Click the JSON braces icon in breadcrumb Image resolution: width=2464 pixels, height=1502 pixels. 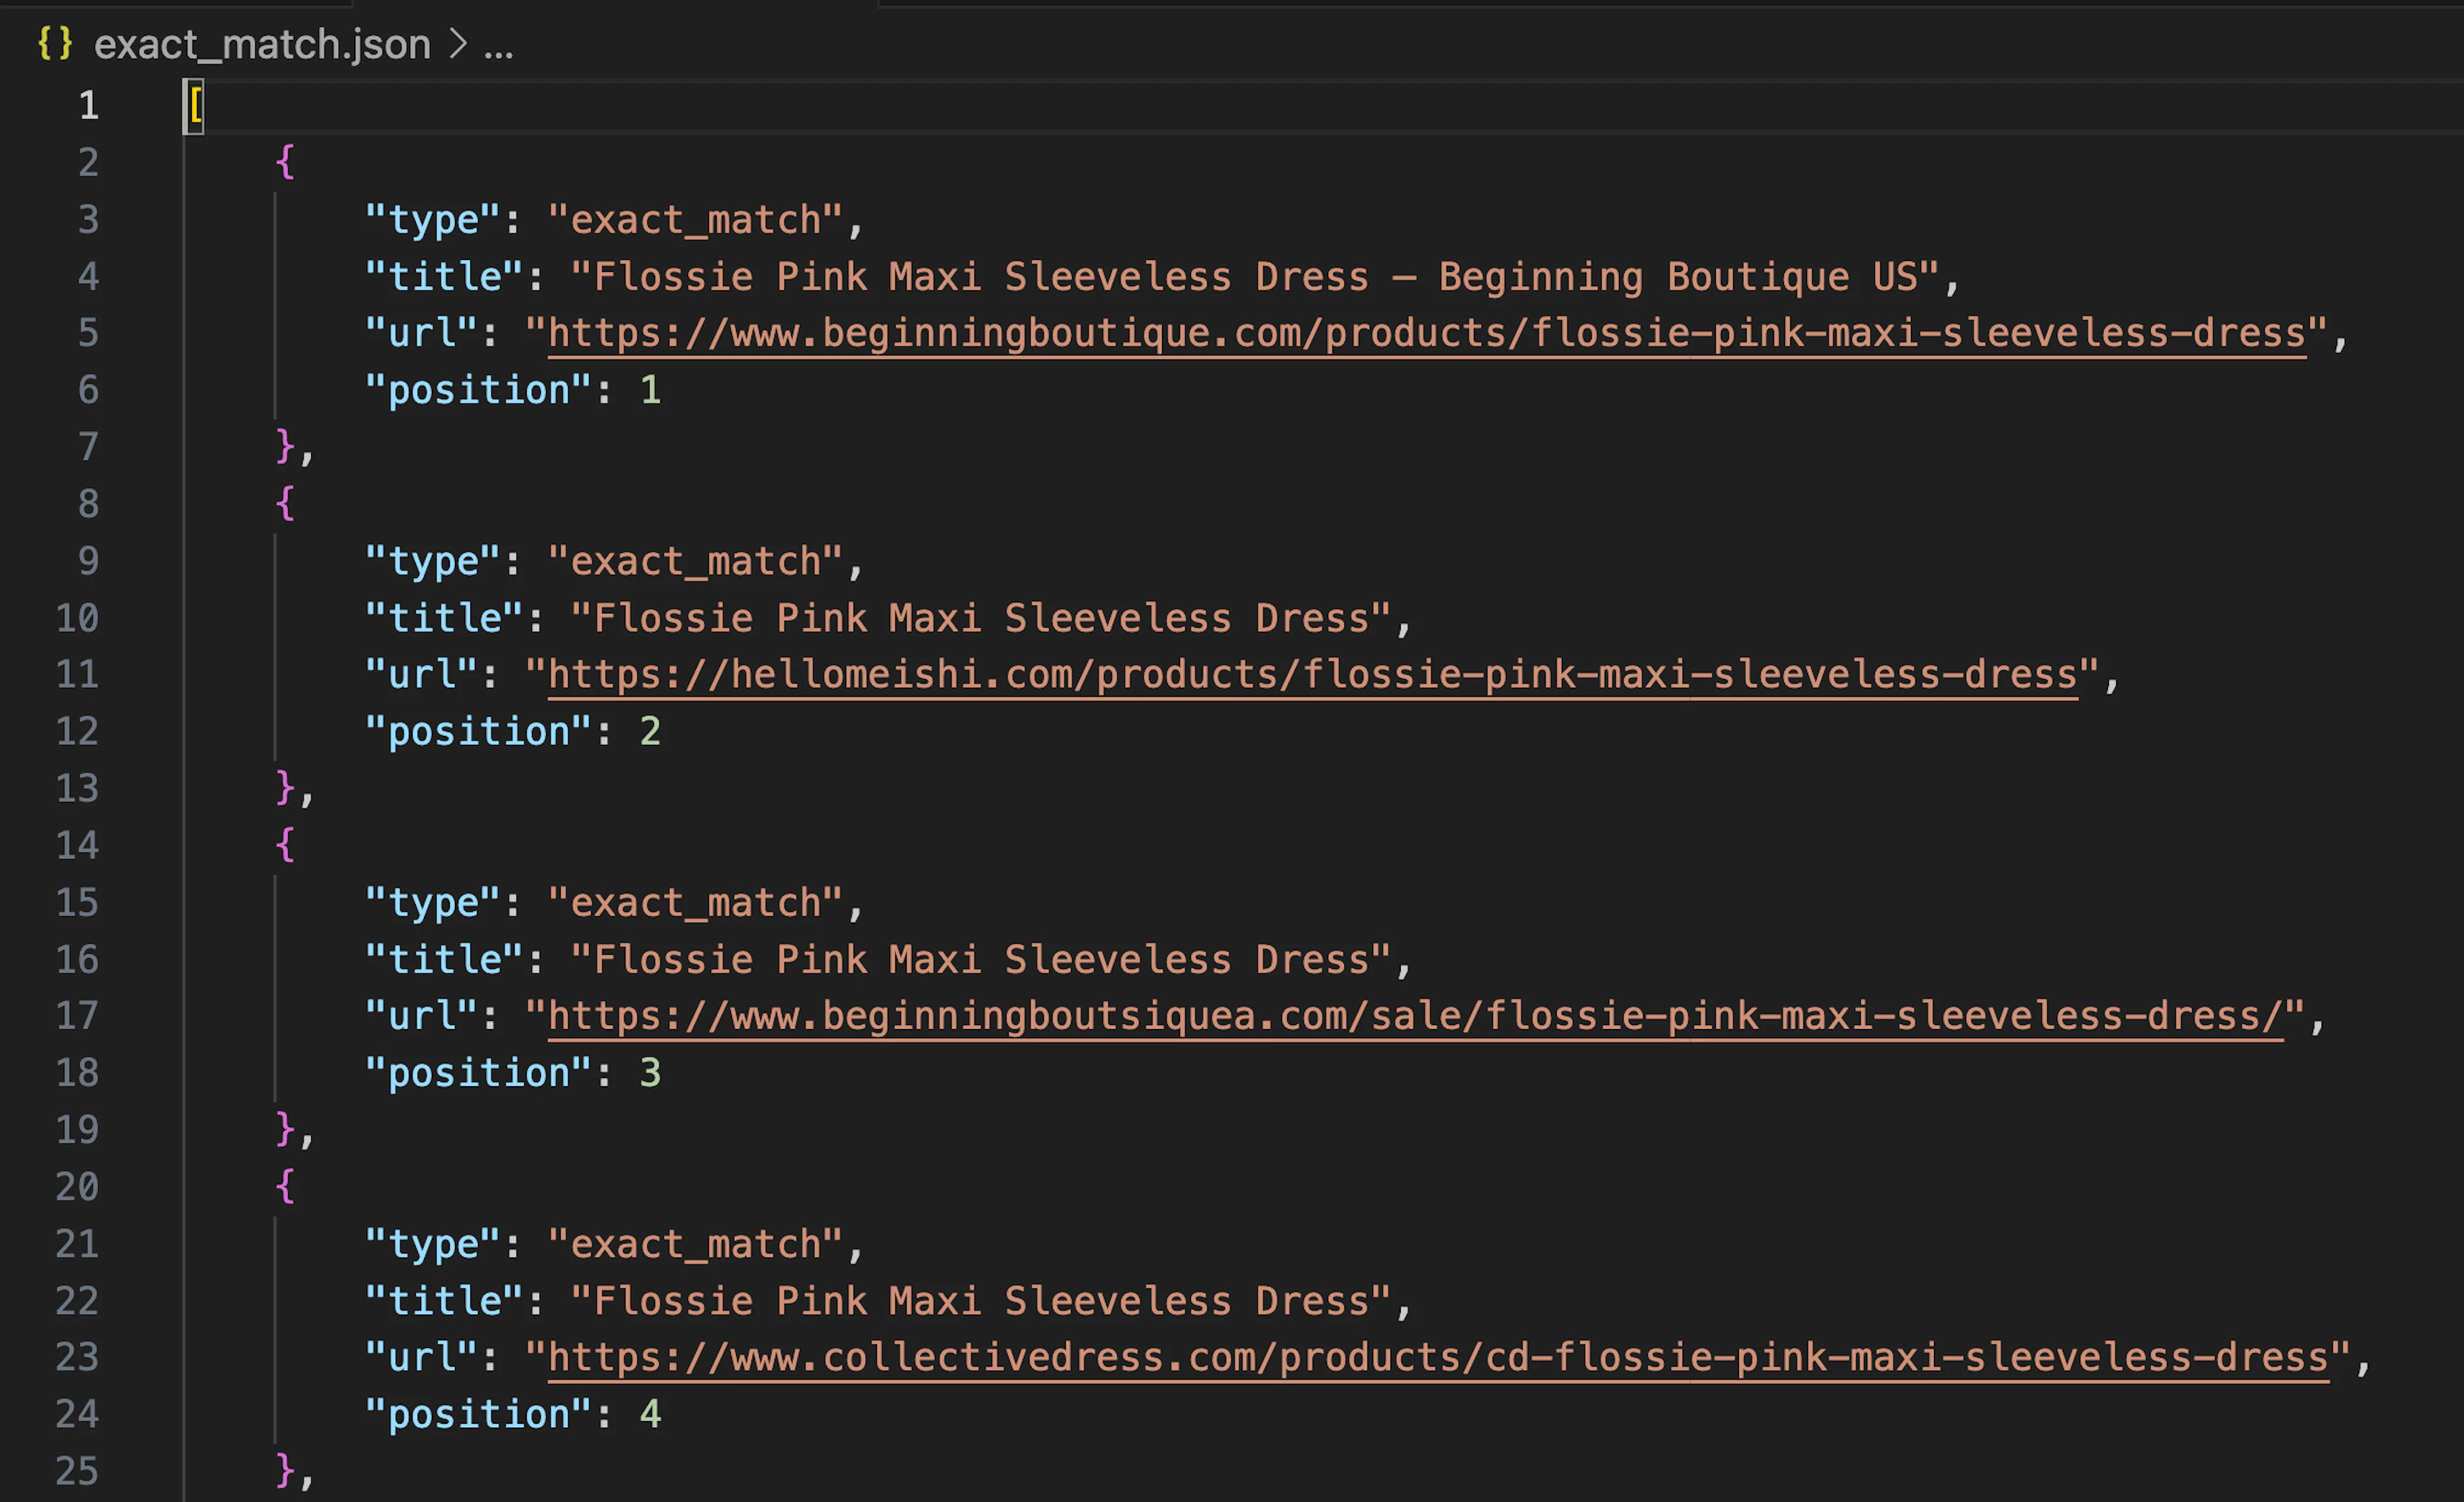pyautogui.click(x=55, y=44)
